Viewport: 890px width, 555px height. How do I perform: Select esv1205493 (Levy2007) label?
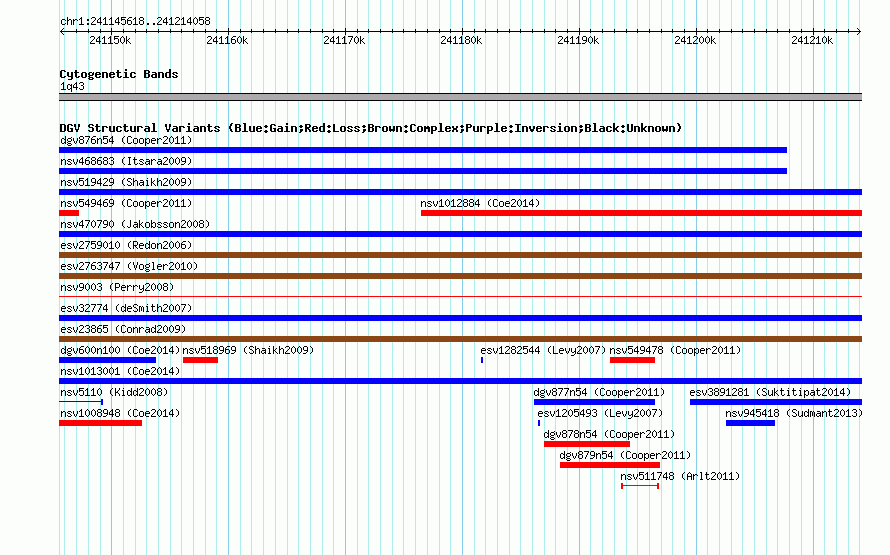click(x=600, y=413)
